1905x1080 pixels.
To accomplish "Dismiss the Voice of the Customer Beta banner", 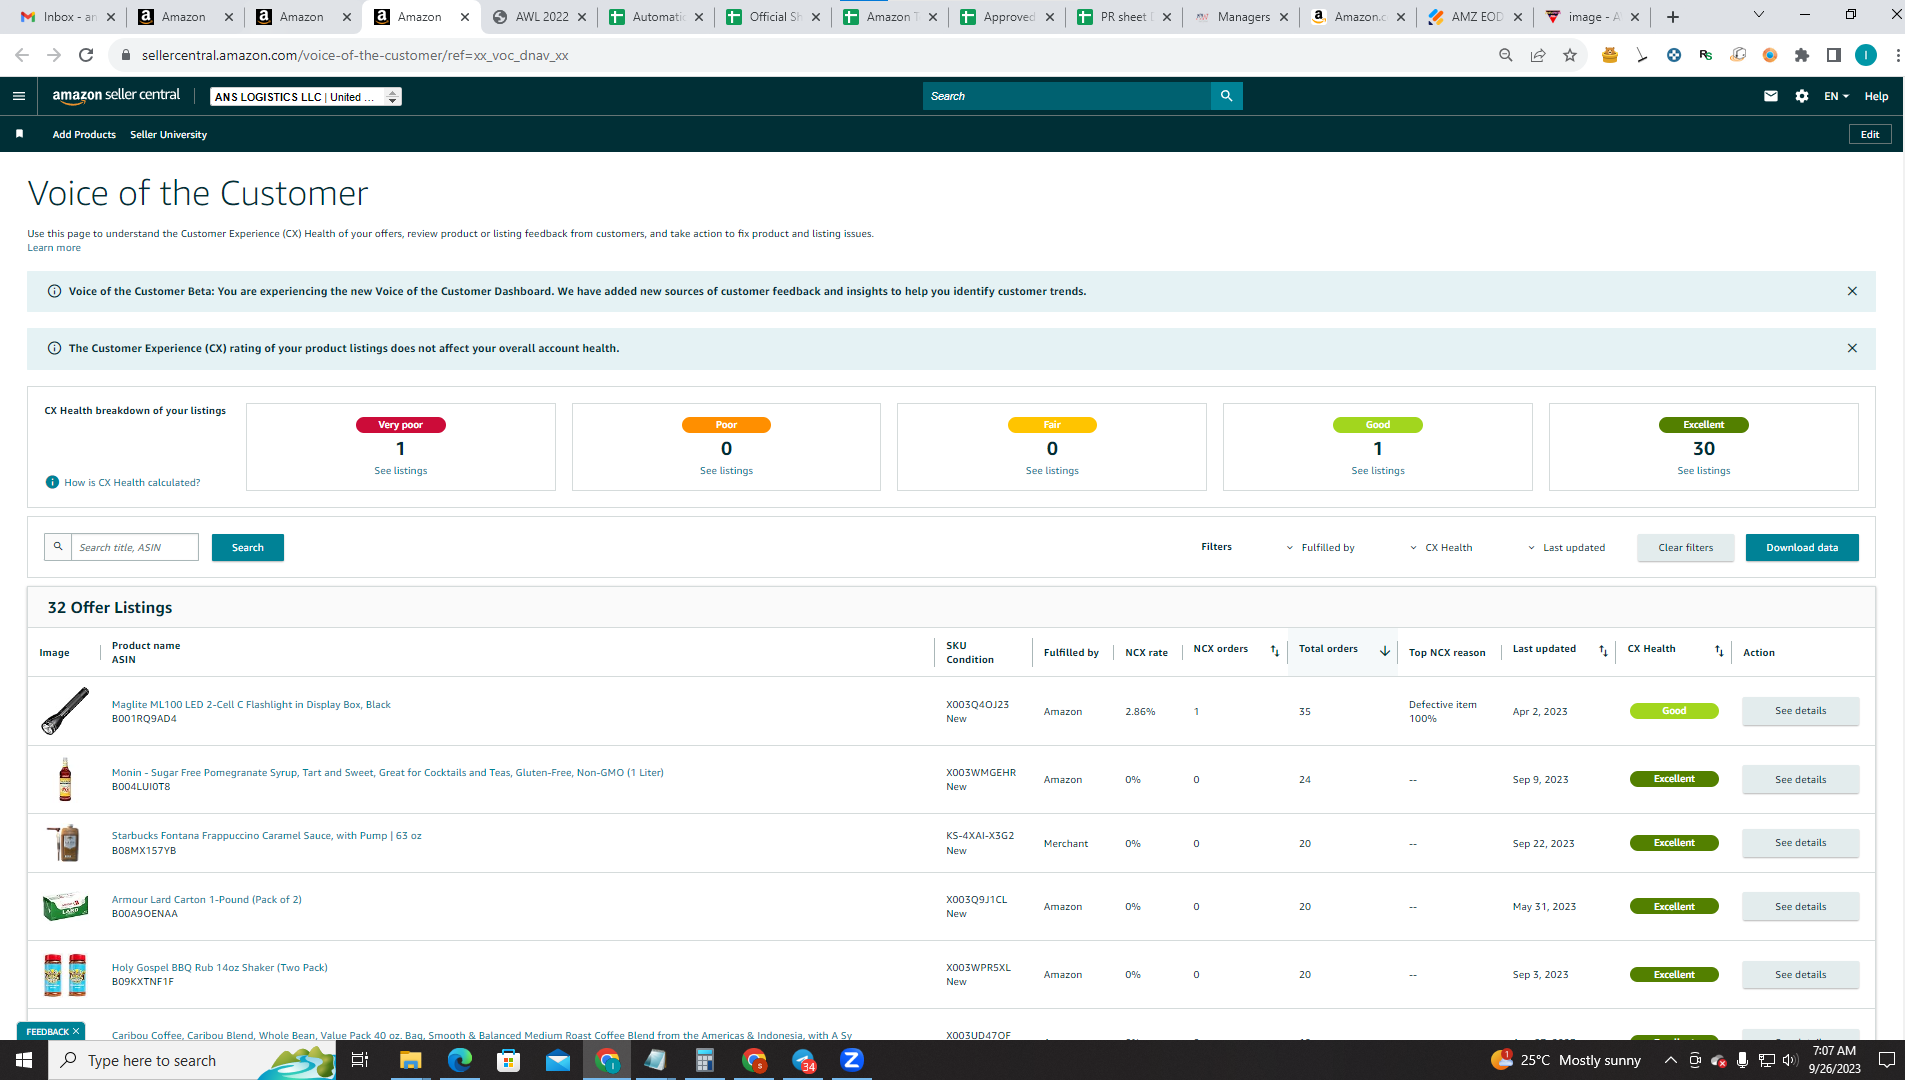I will click(x=1852, y=291).
